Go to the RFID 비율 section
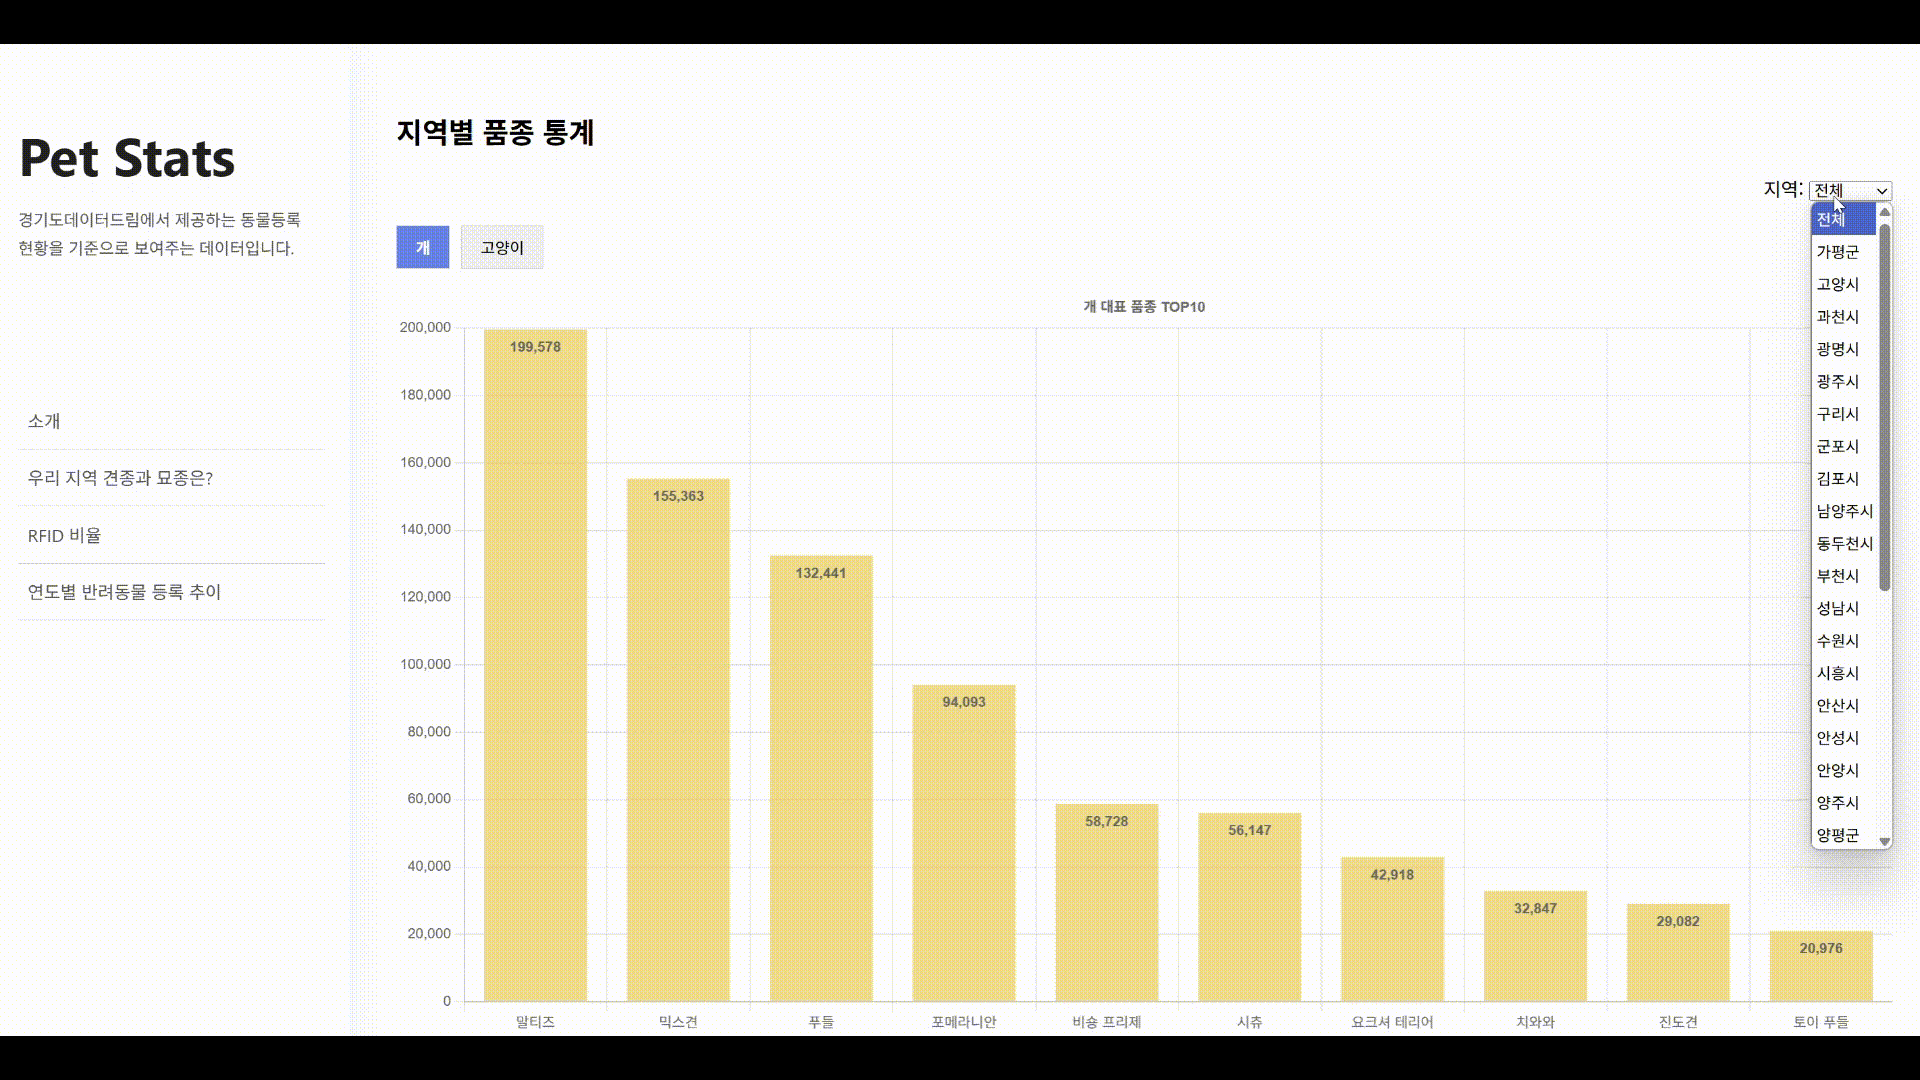The height and width of the screenshot is (1080, 1920). click(x=64, y=536)
